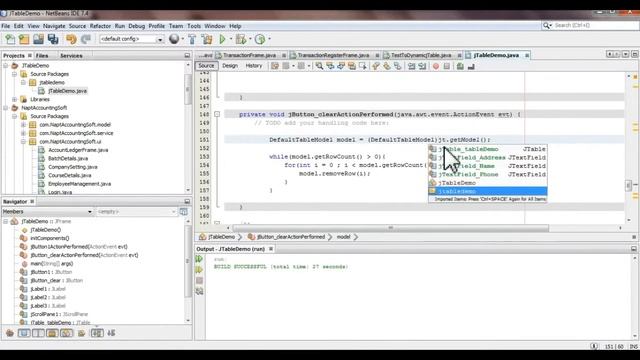The width and height of the screenshot is (640, 360).
Task: Click the Clean and Build icon
Action: click(207, 39)
